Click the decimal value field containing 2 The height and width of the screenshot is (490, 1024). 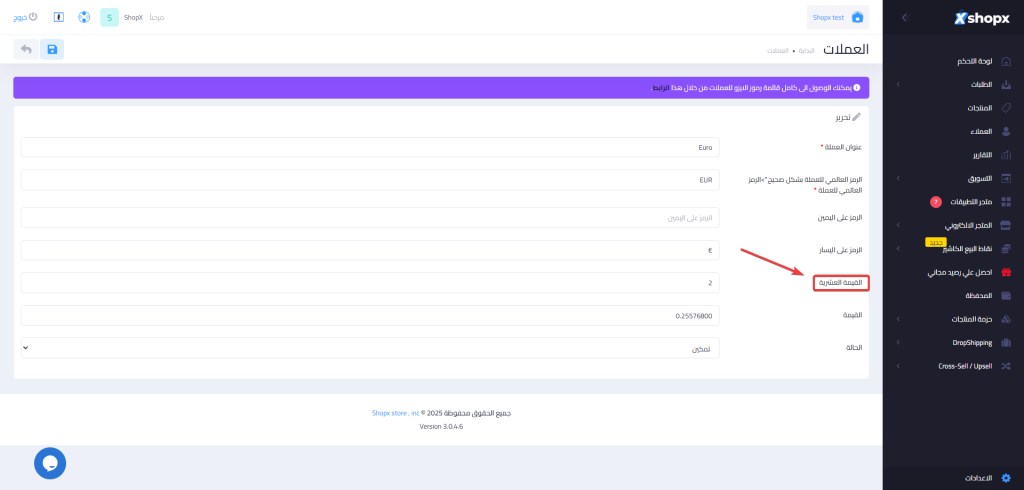[x=369, y=283]
